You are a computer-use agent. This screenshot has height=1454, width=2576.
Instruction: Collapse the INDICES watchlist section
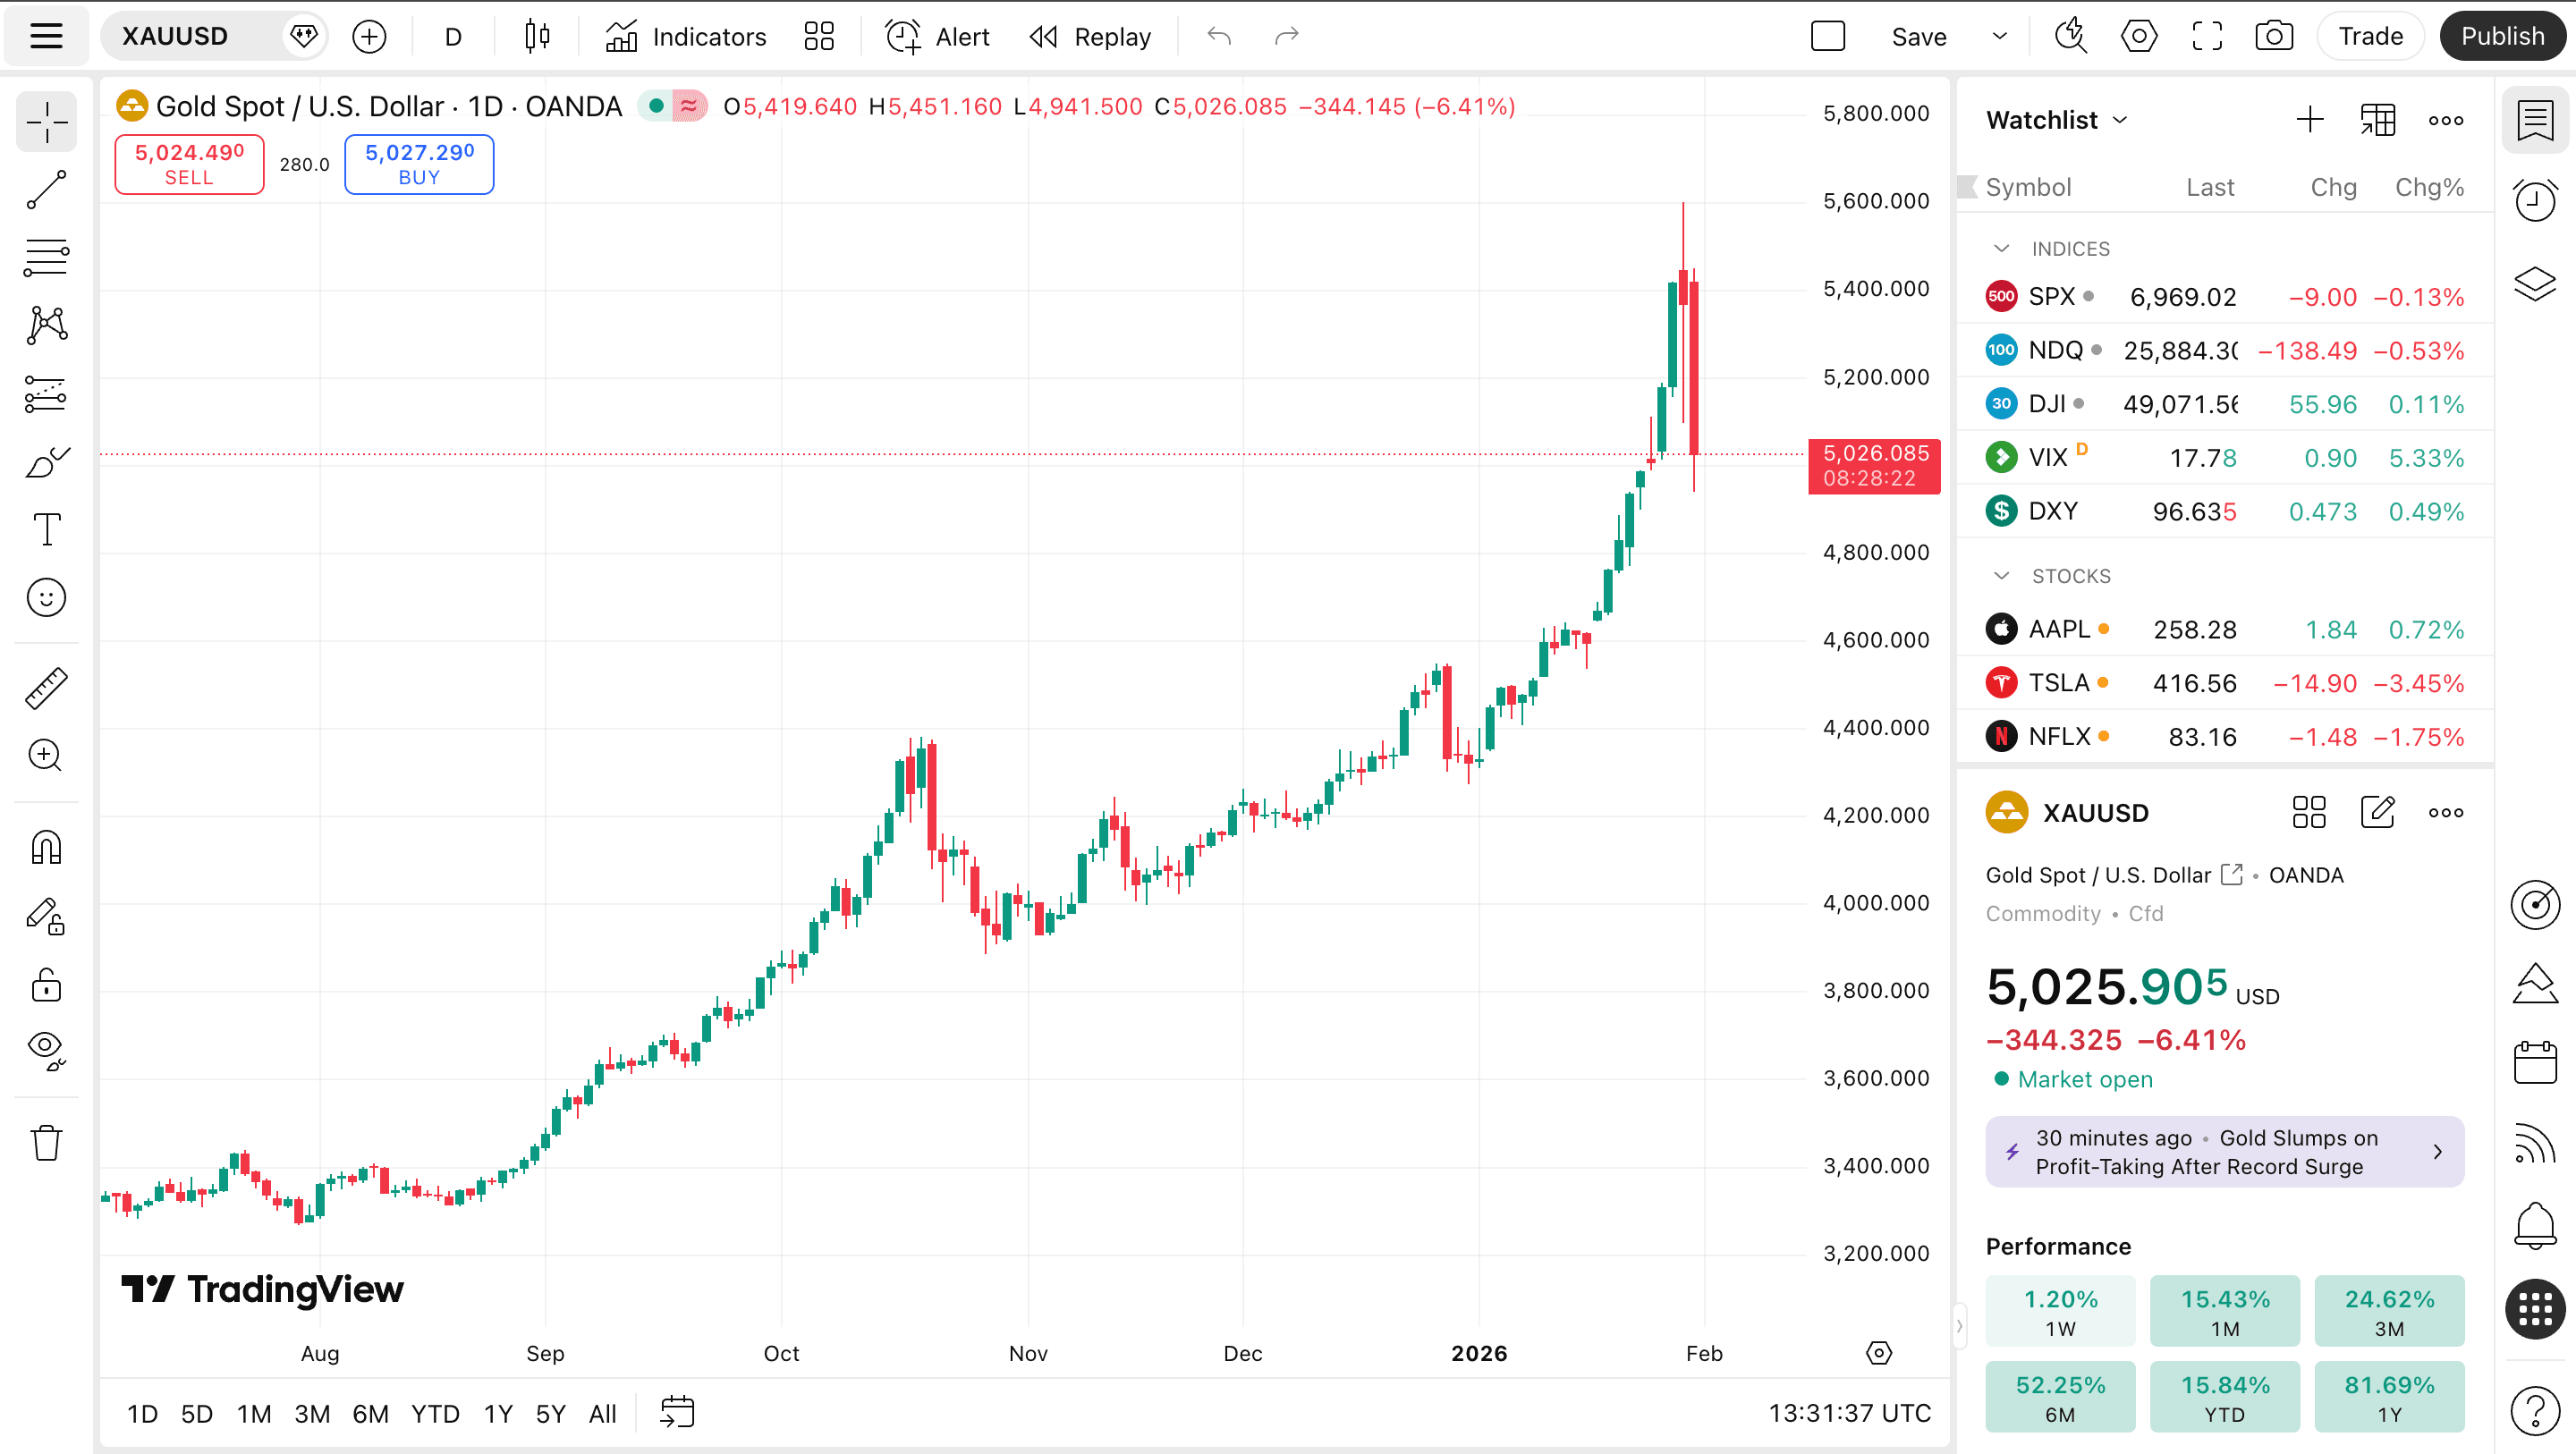(x=2003, y=248)
